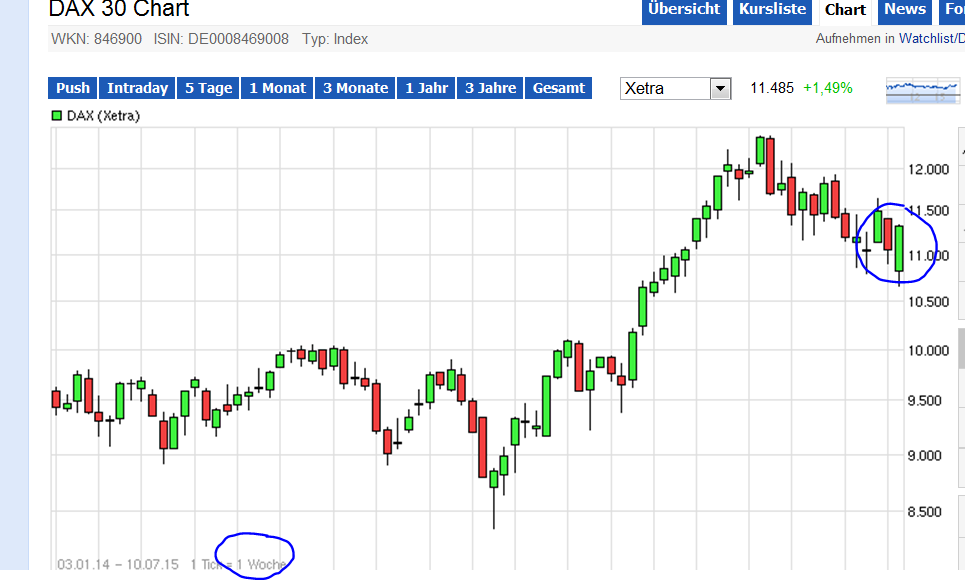Click the 10.500 axis label
The height and width of the screenshot is (580, 965).
coord(929,302)
